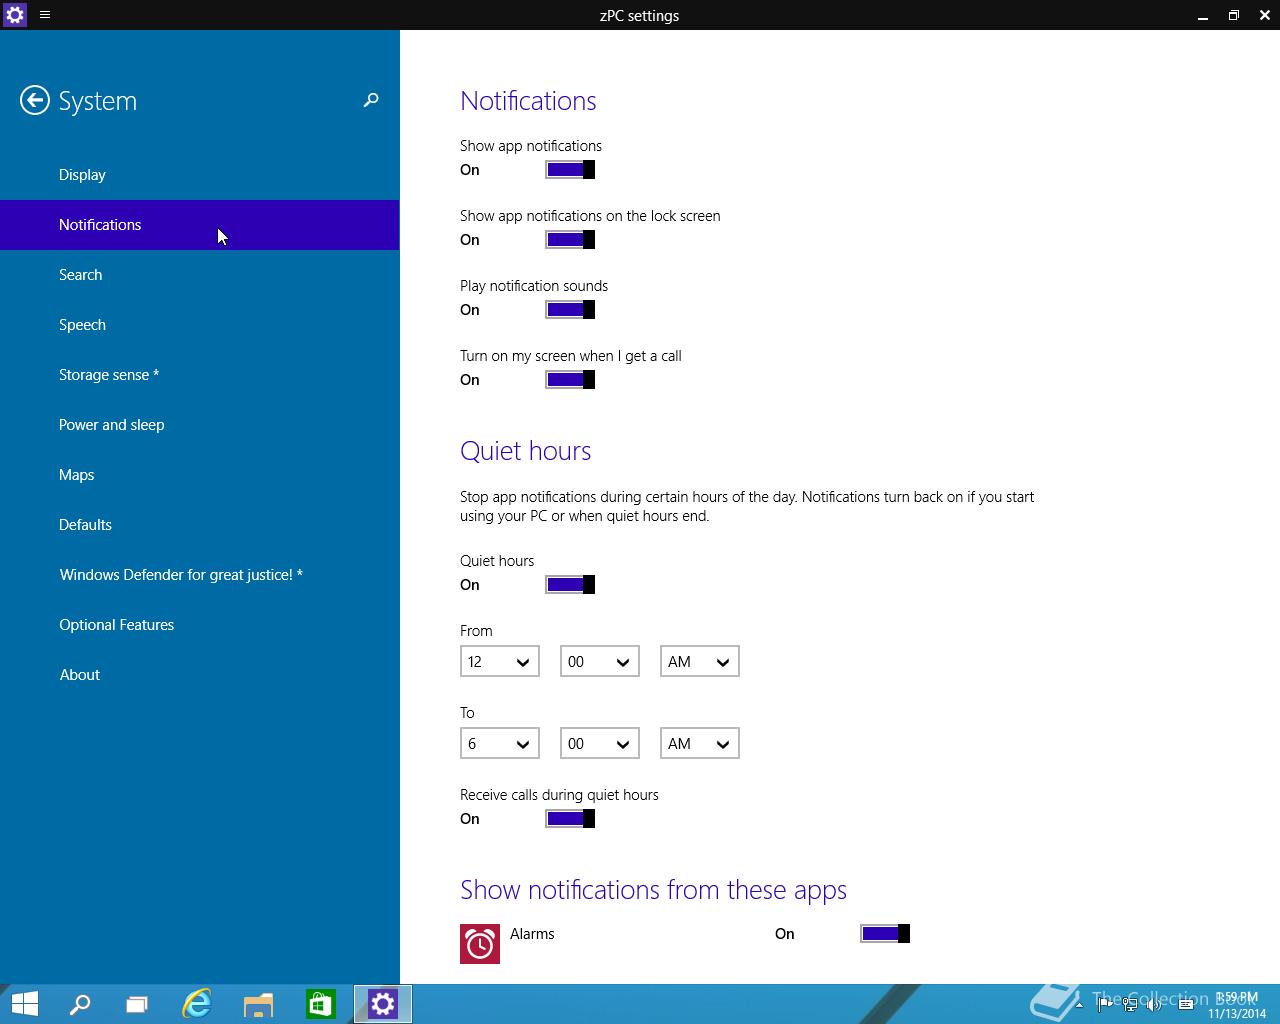Click the network tray icon
1280x1024 pixels.
pos(1130,1005)
